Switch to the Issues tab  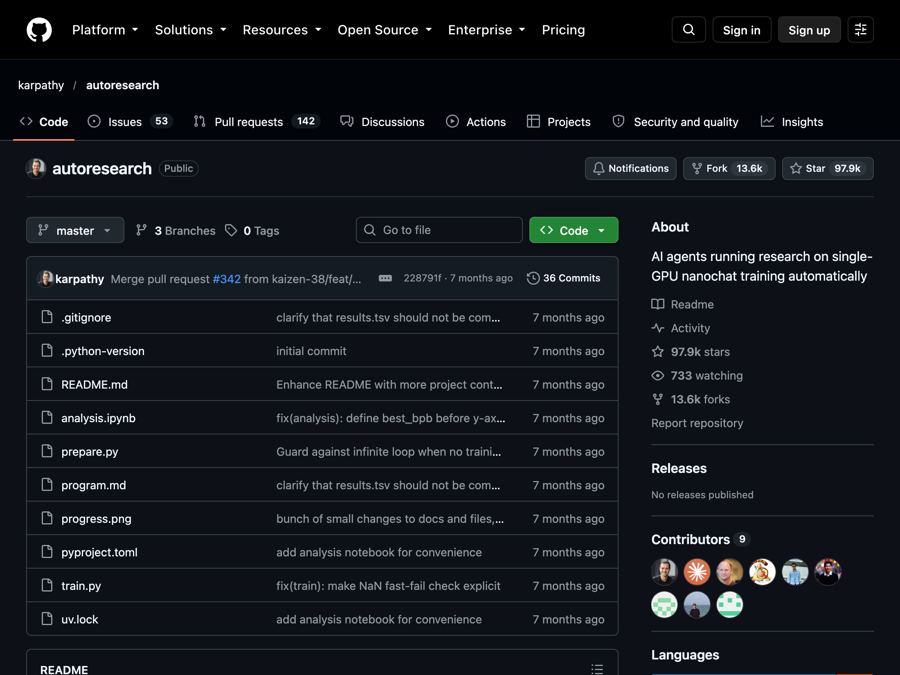pos(130,122)
